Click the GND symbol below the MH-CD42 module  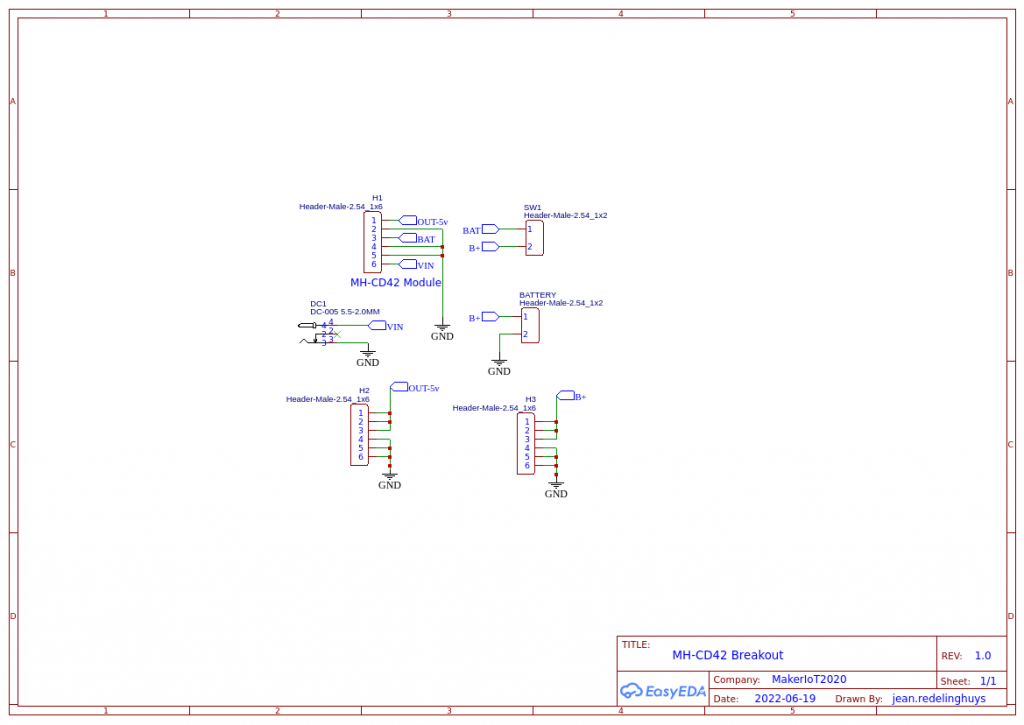[442, 331]
